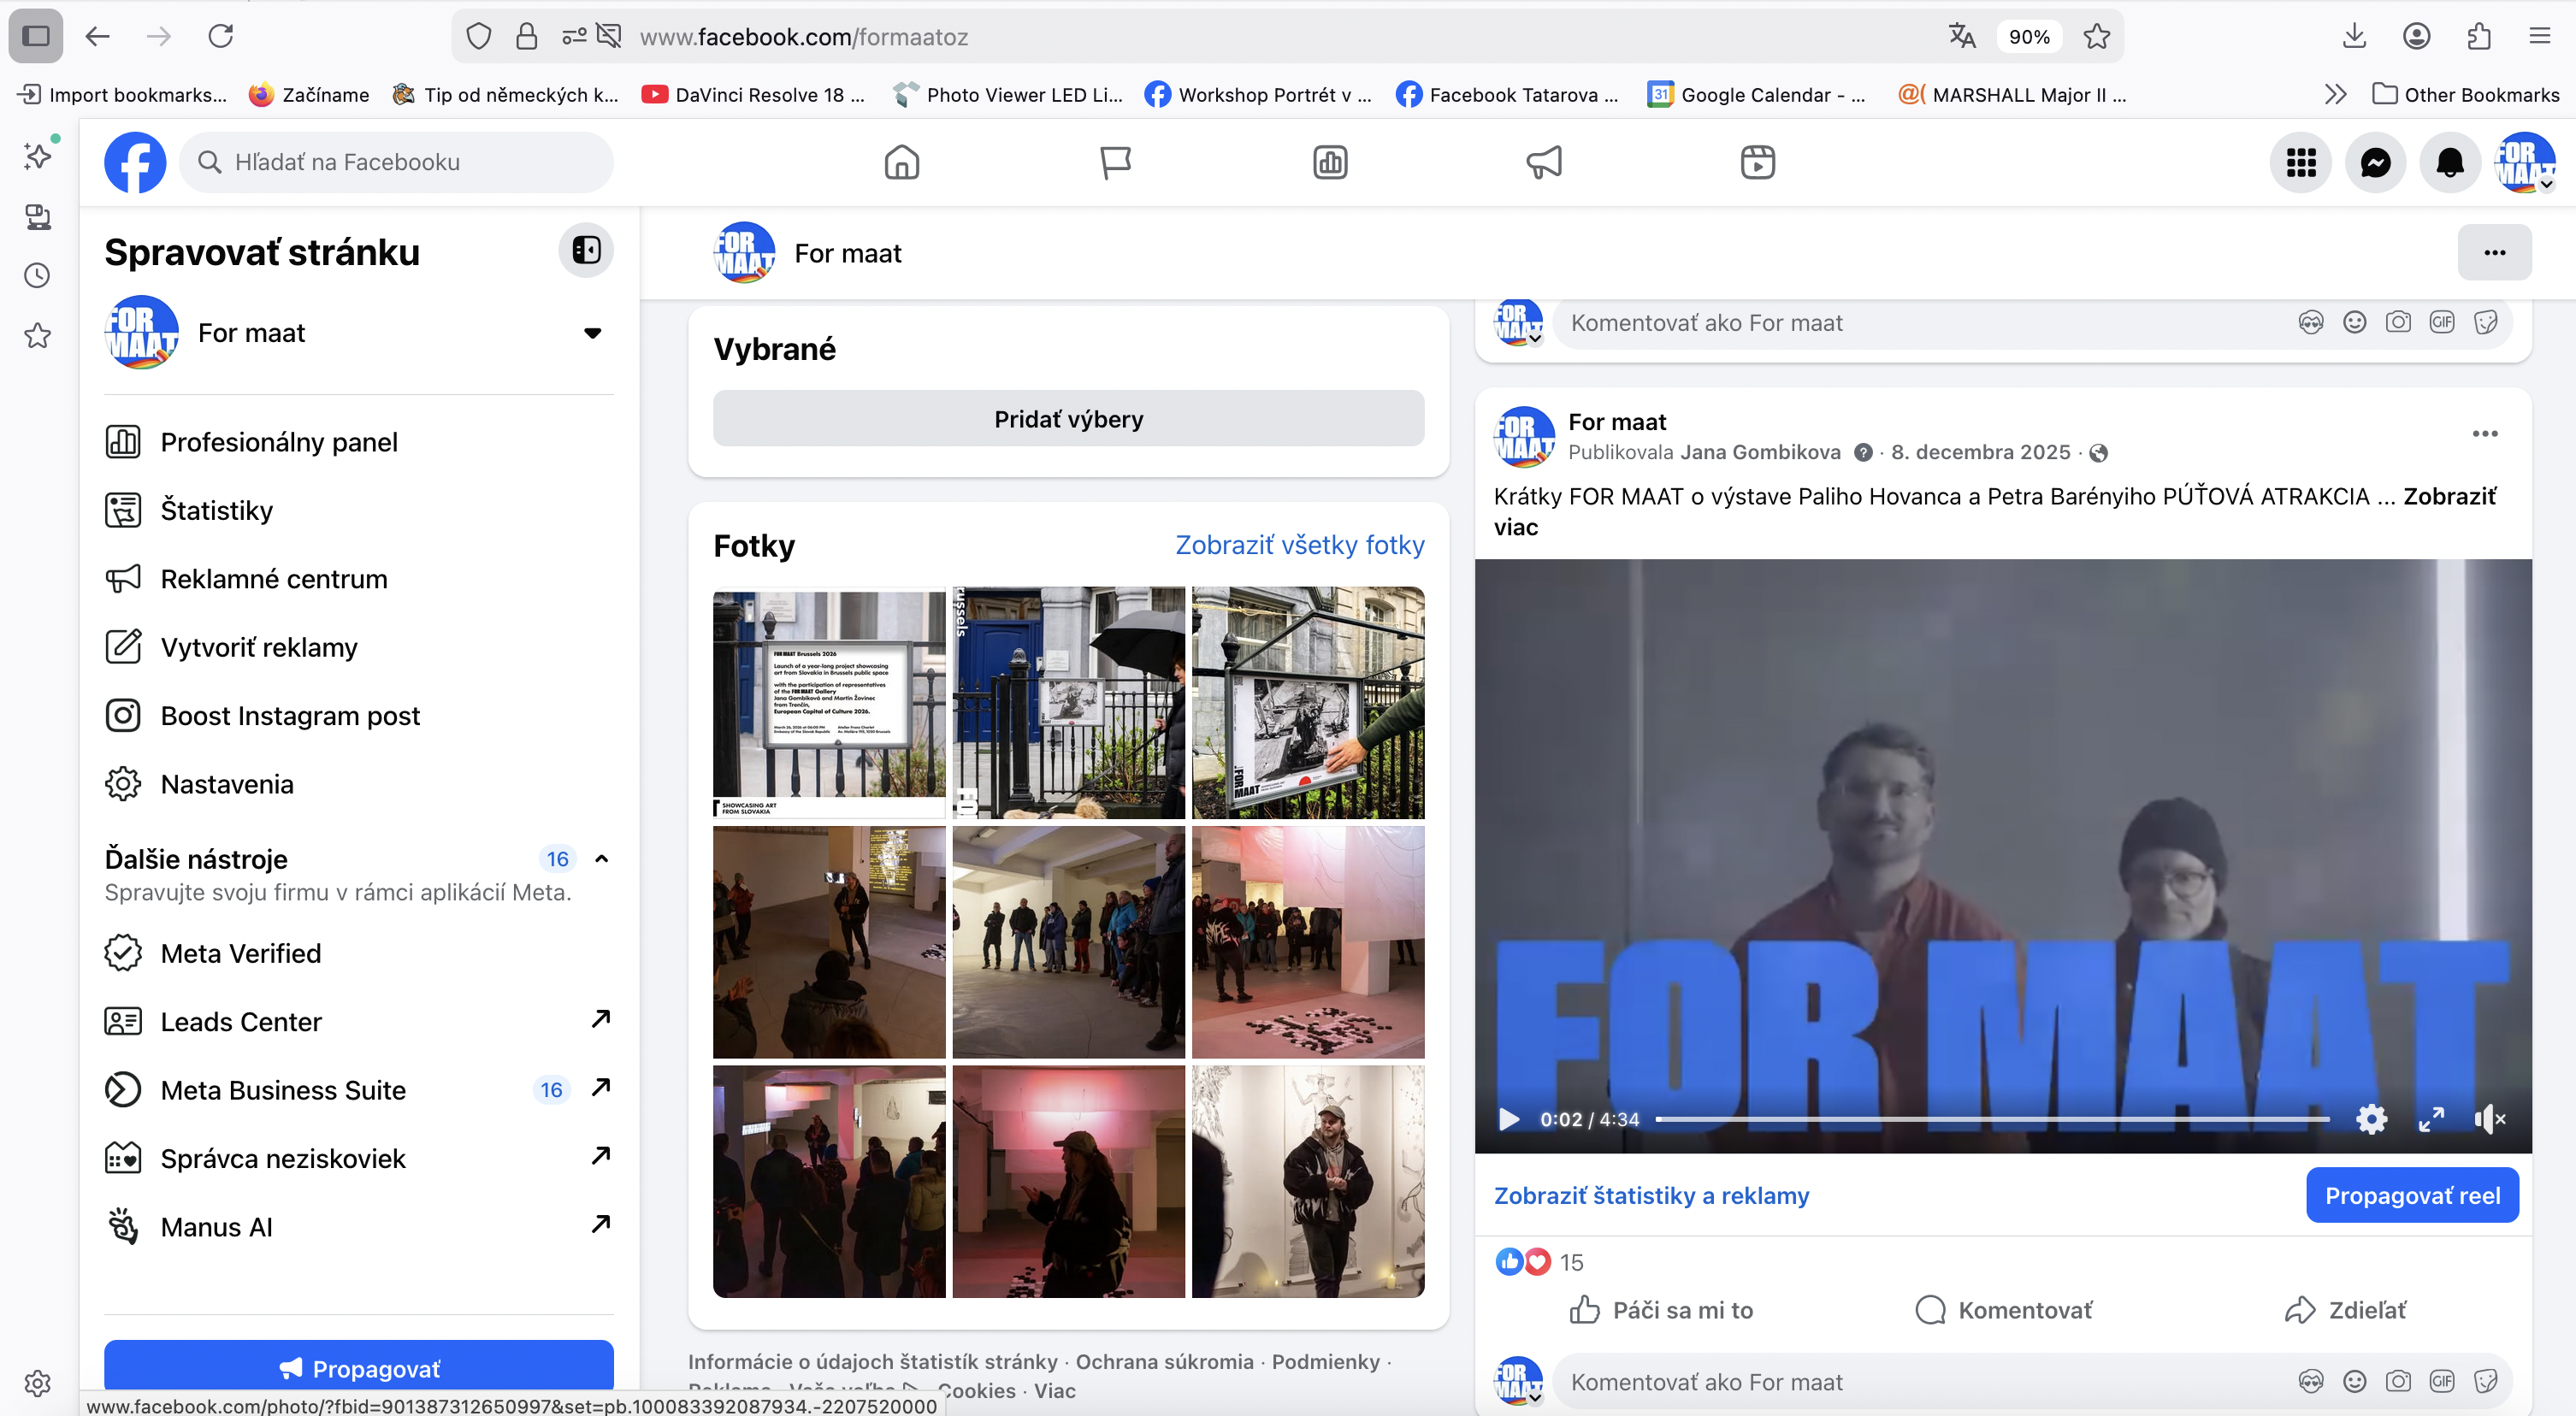The height and width of the screenshot is (1416, 2576).
Task: Enter video fullscreen mode
Action: (2431, 1119)
